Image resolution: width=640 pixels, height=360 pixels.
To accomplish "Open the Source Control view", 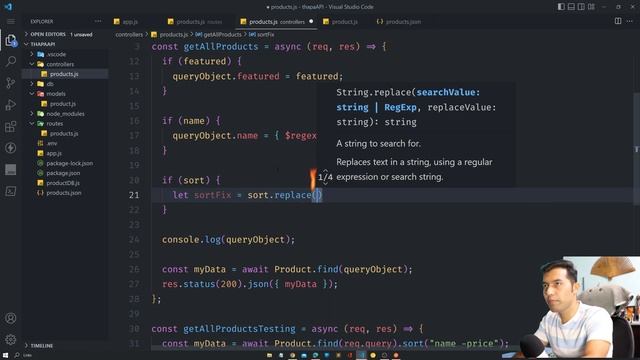I will 11,83.
